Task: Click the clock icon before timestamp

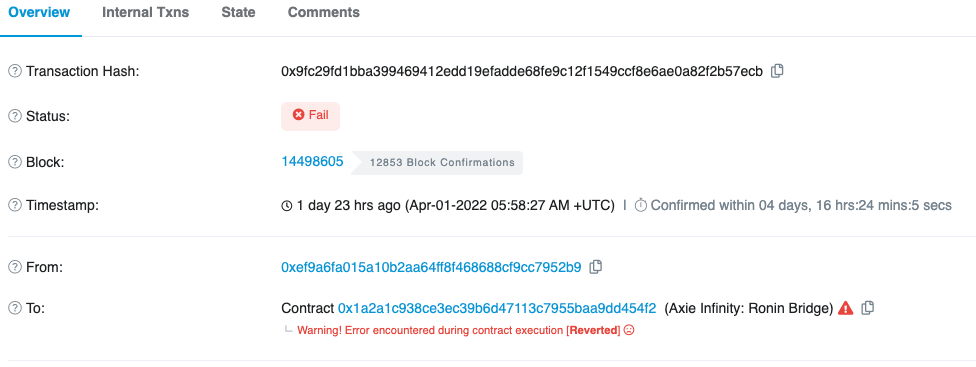Action: [287, 205]
